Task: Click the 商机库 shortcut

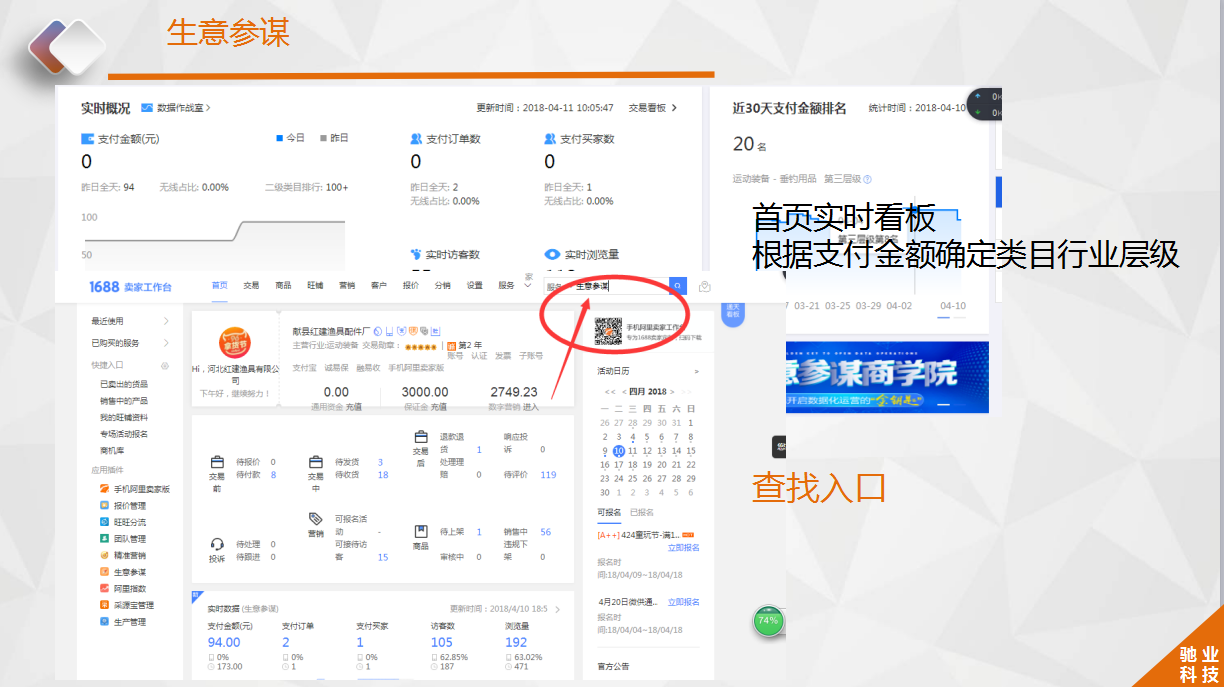Action: click(112, 450)
